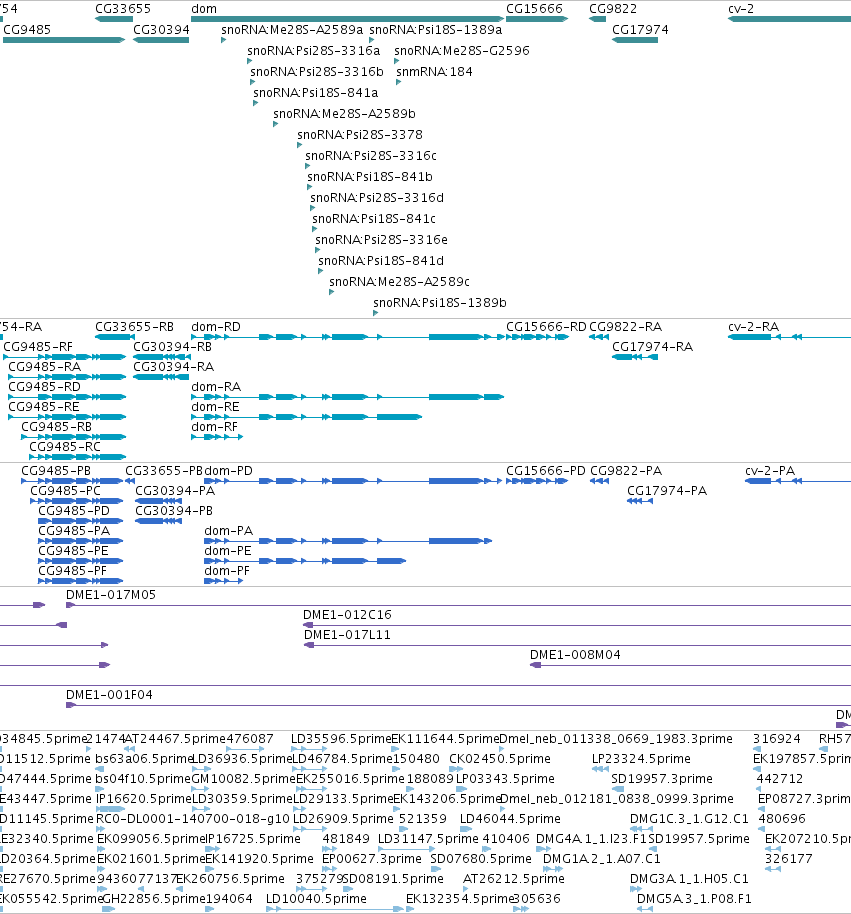Select snoRNA:Psi18S-841d label
Image resolution: width=851 pixels, height=914 pixels.
coord(381,261)
